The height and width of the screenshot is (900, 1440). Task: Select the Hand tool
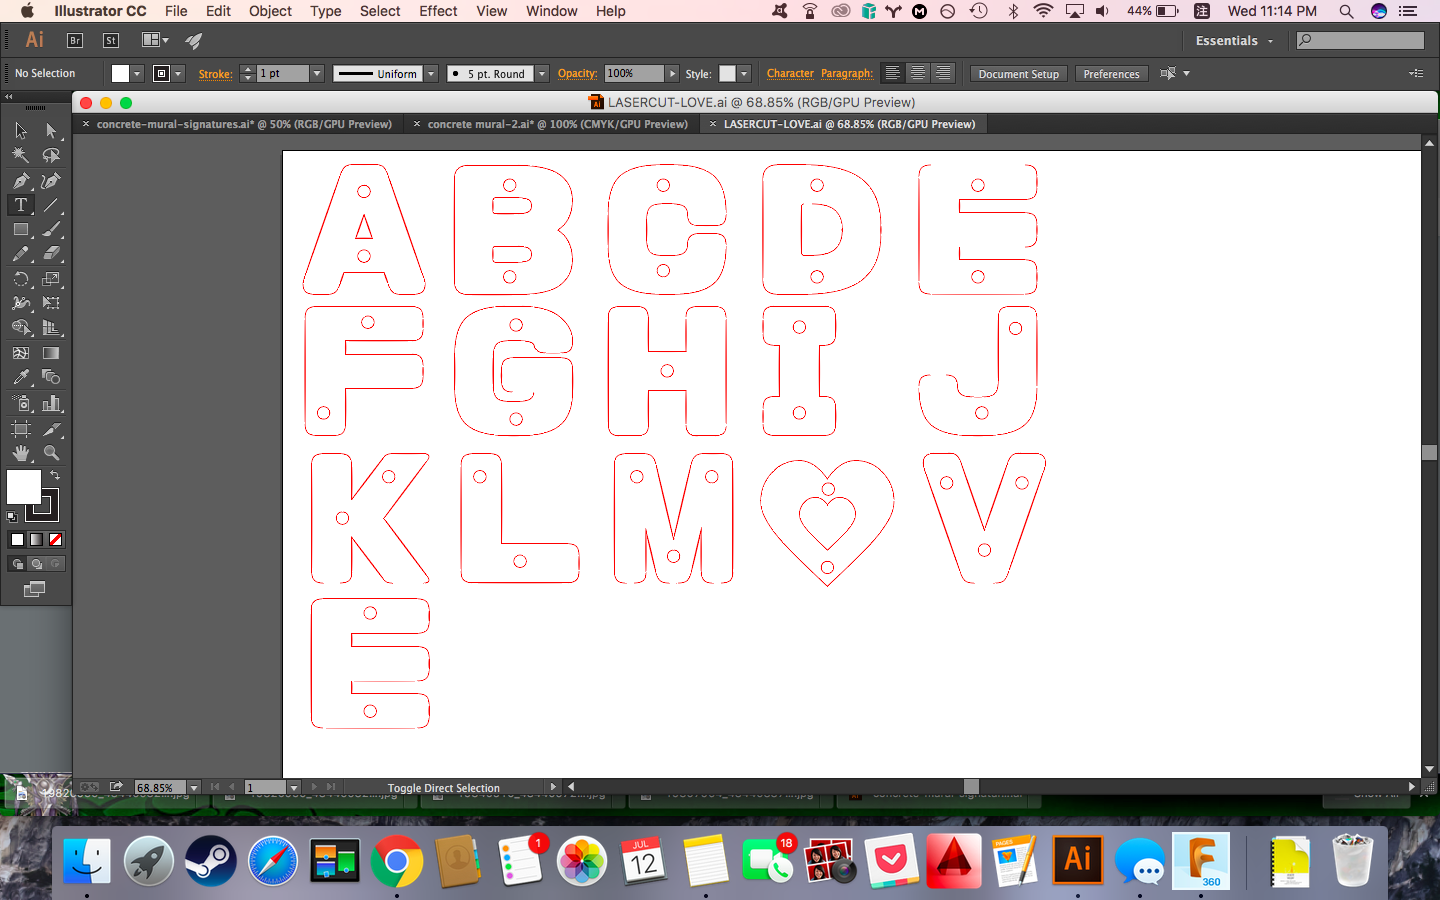(21, 453)
